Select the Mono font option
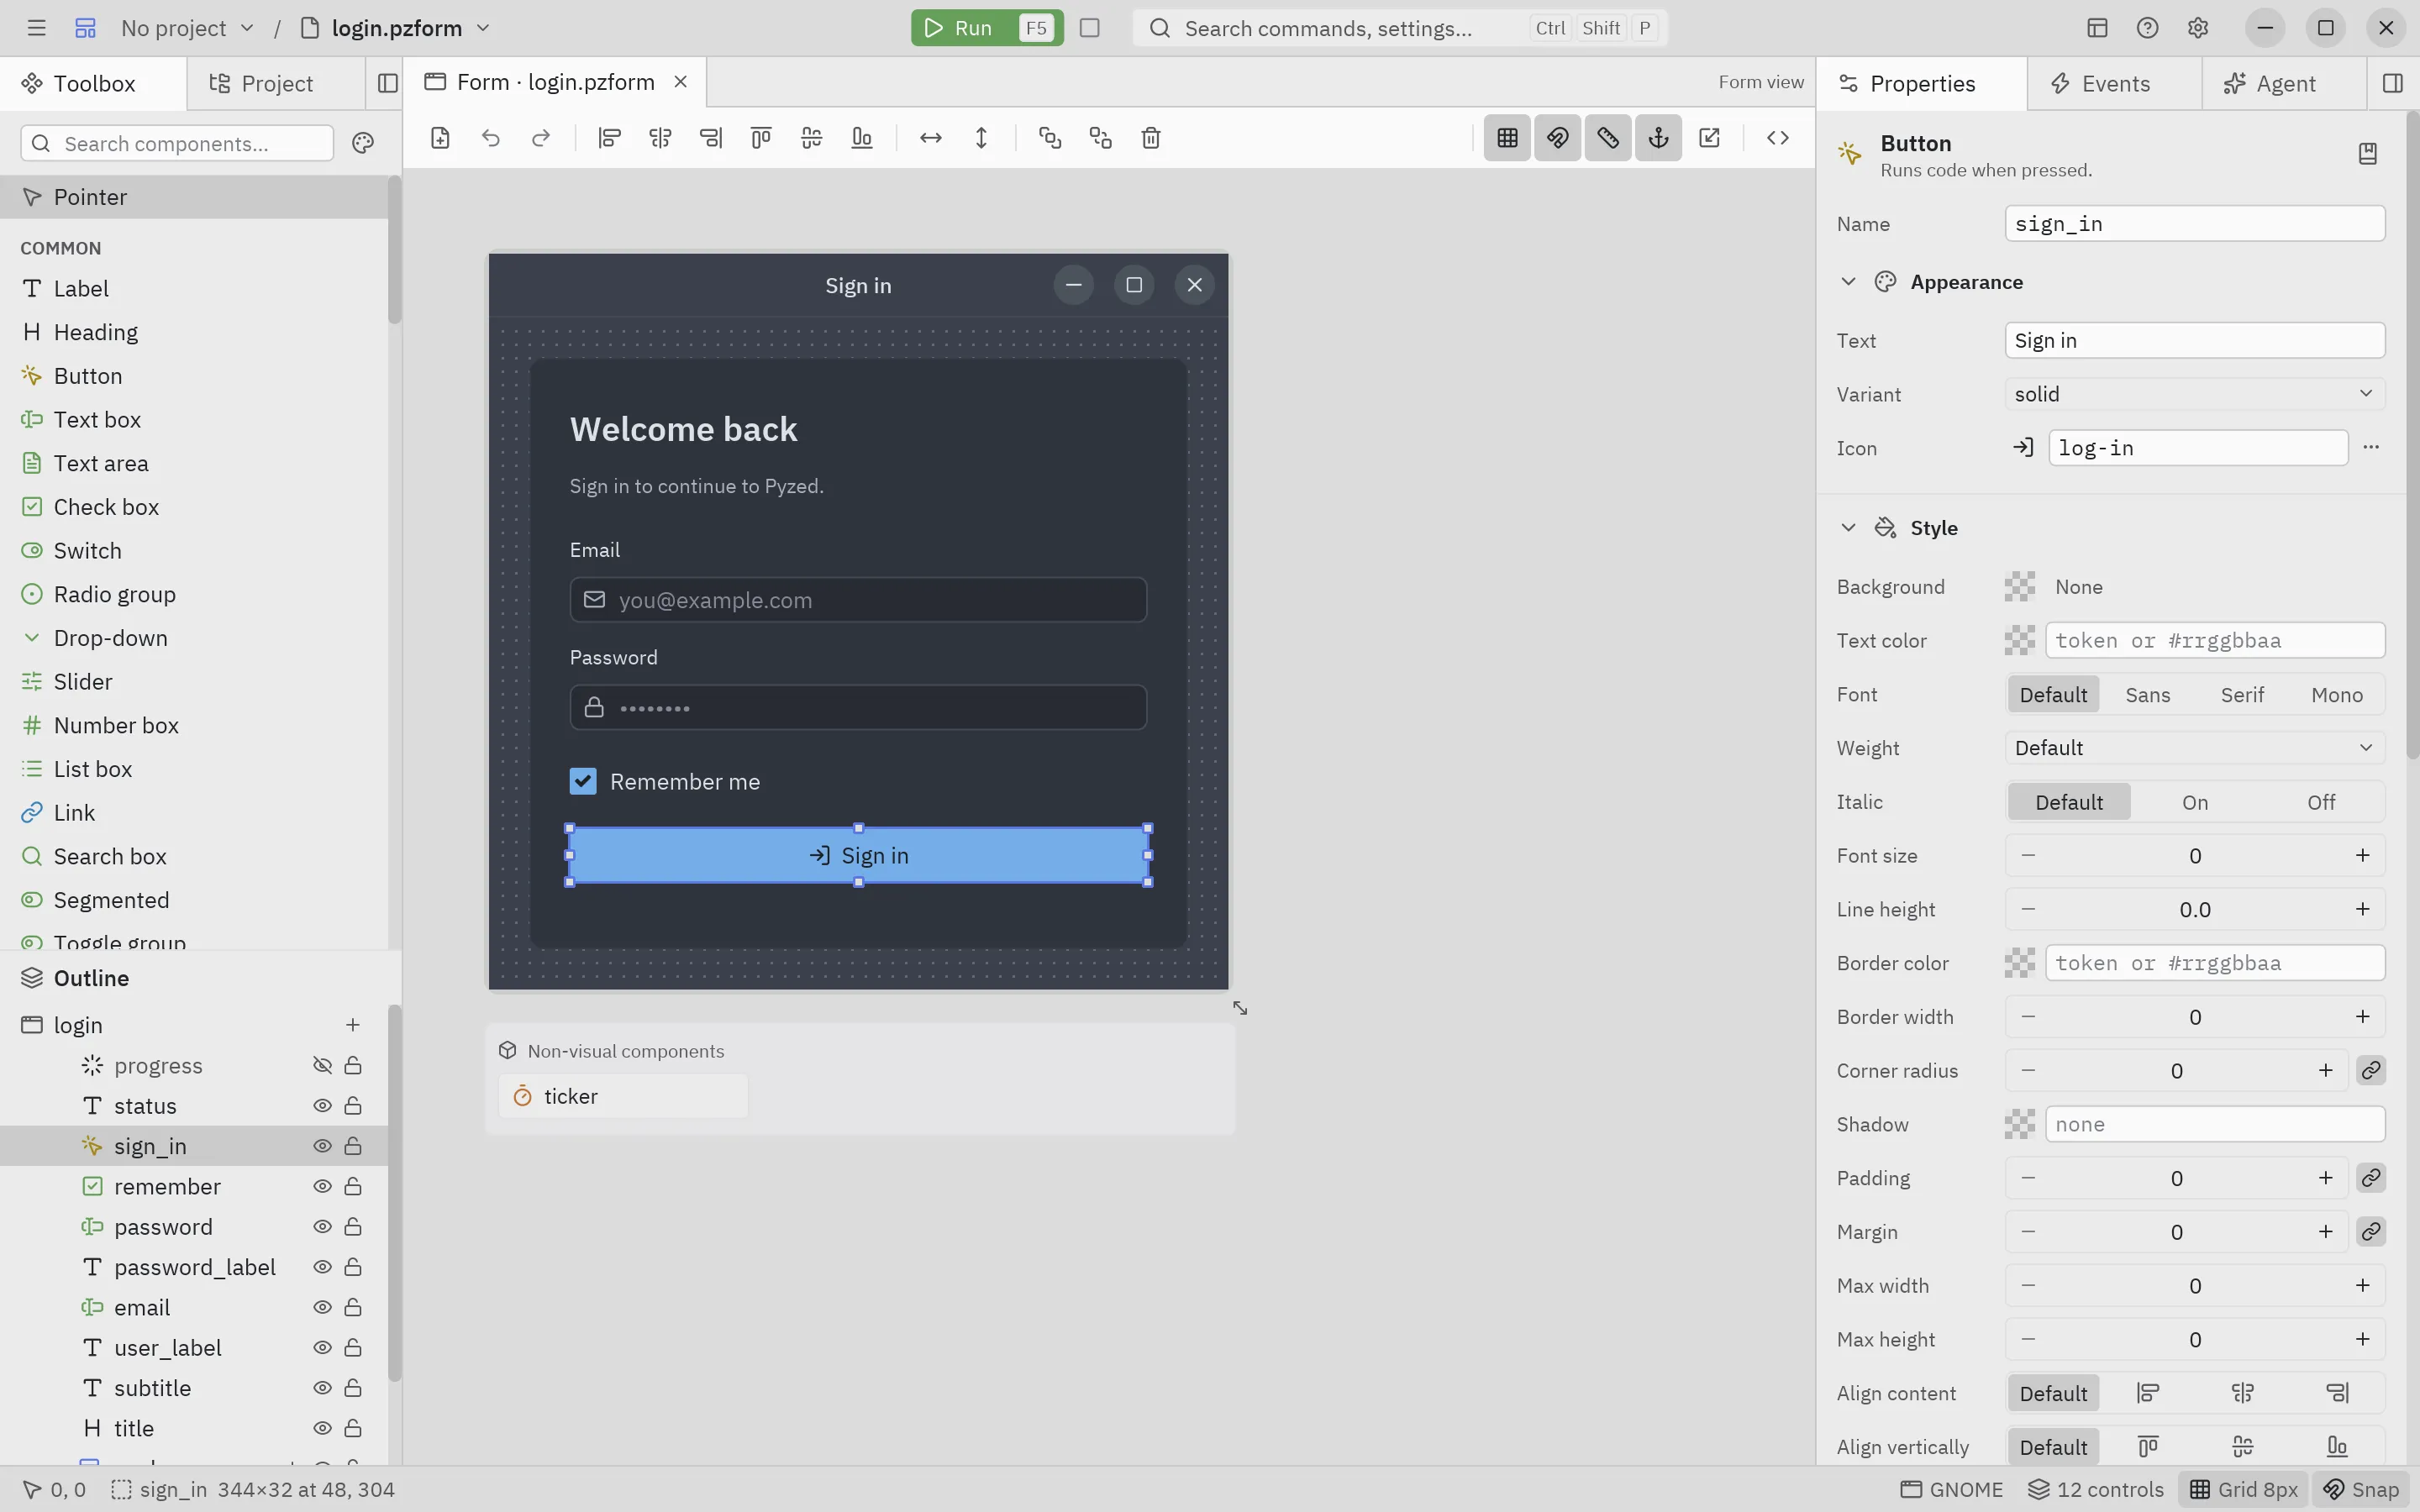The height and width of the screenshot is (1512, 2420). pos(2337,695)
